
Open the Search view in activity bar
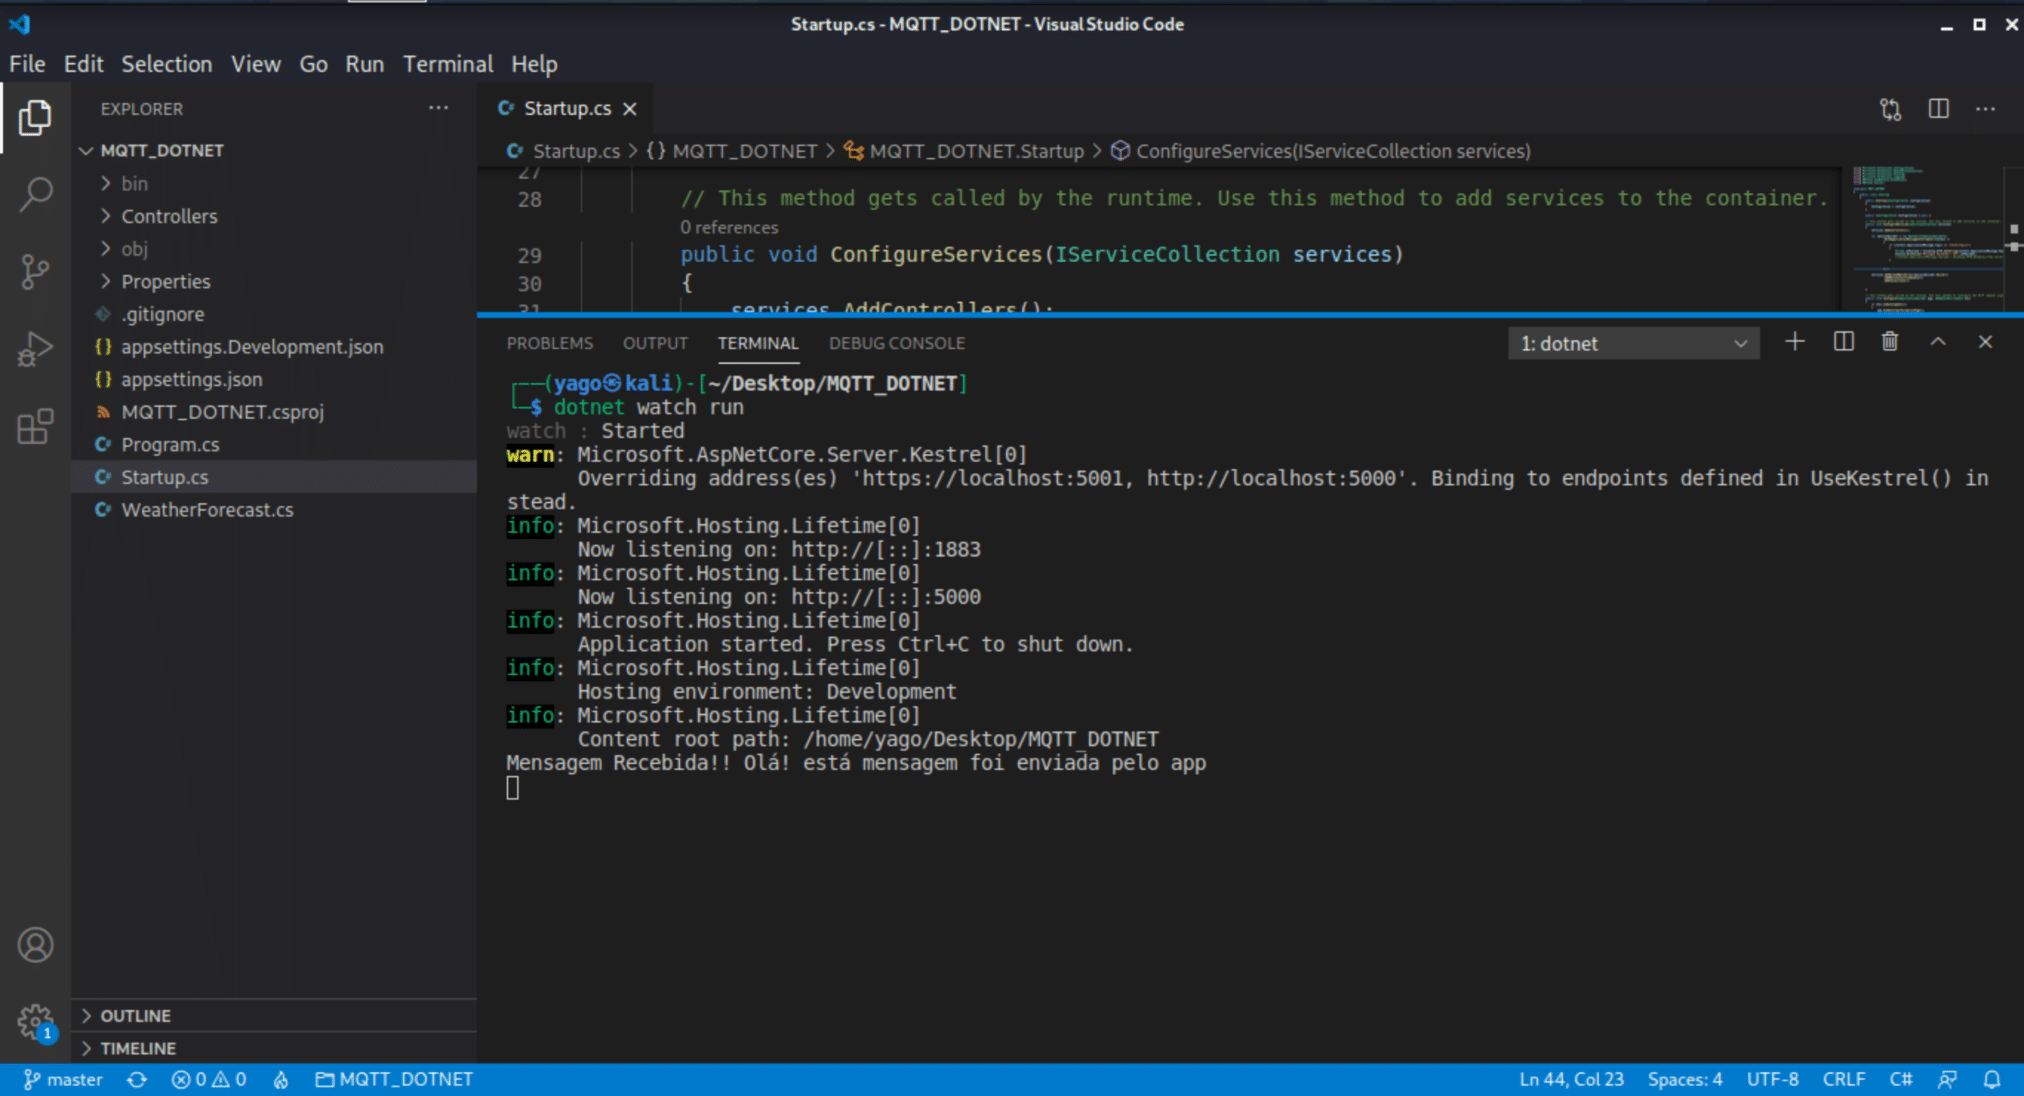pyautogui.click(x=36, y=194)
